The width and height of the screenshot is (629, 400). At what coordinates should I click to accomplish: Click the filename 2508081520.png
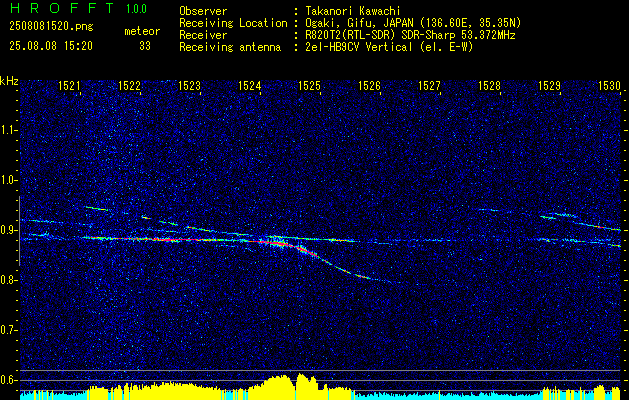[x=51, y=27]
